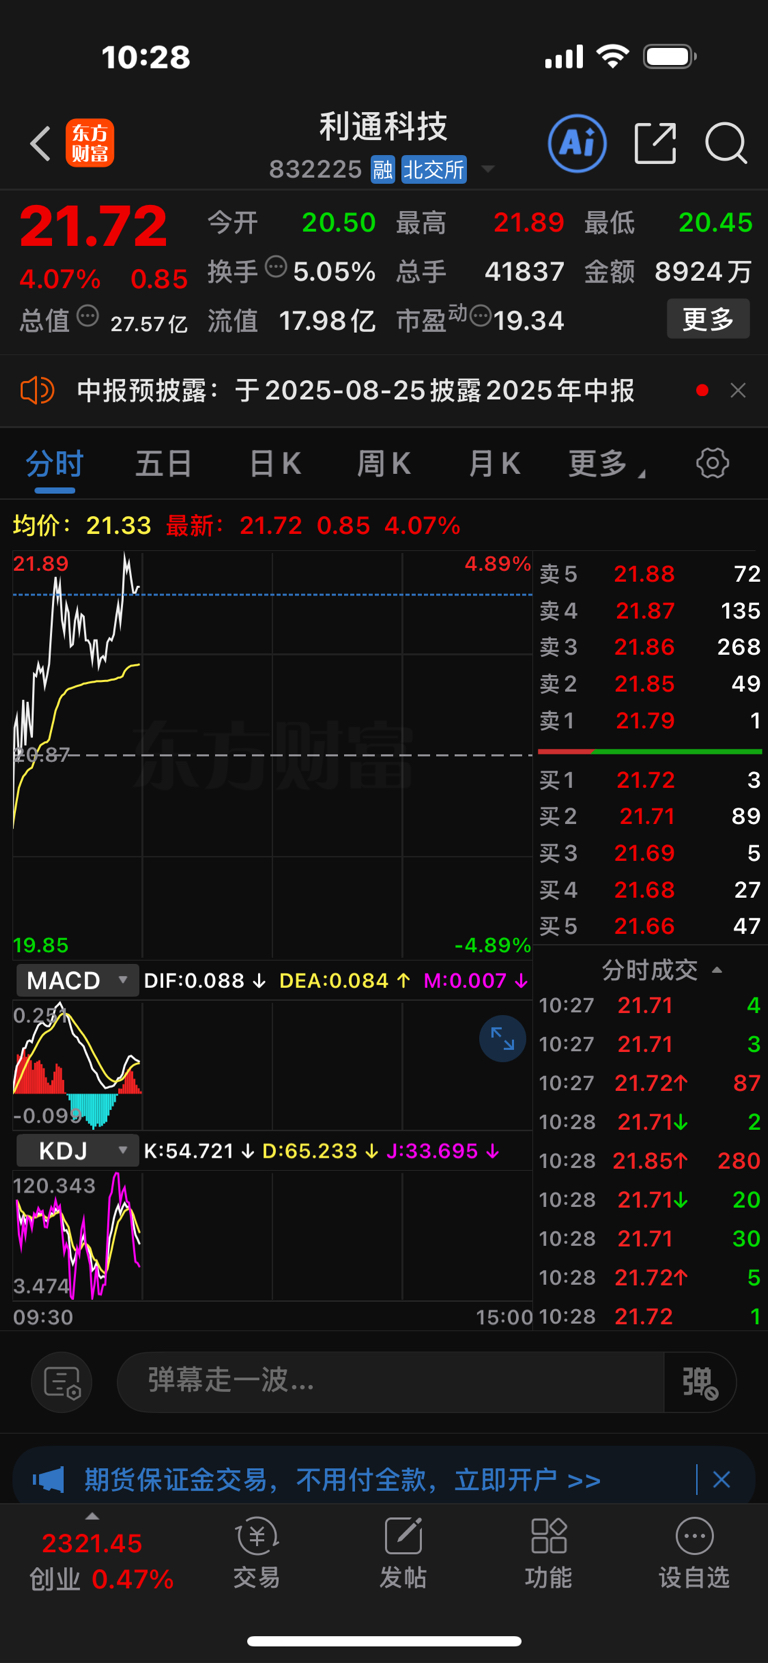This screenshot has height=1663, width=768.
Task: Expand chart to fullscreen icon
Action: pos(502,1040)
